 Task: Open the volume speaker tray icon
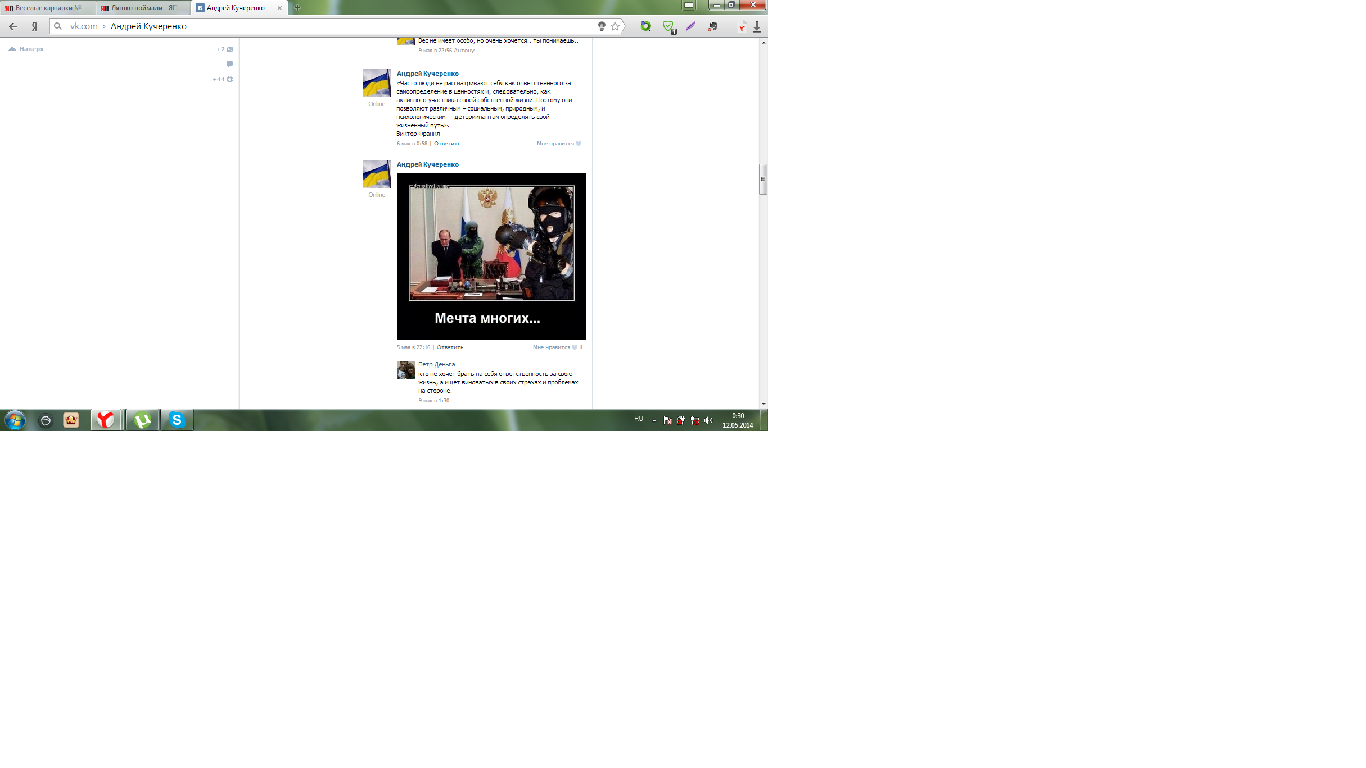(x=708, y=421)
